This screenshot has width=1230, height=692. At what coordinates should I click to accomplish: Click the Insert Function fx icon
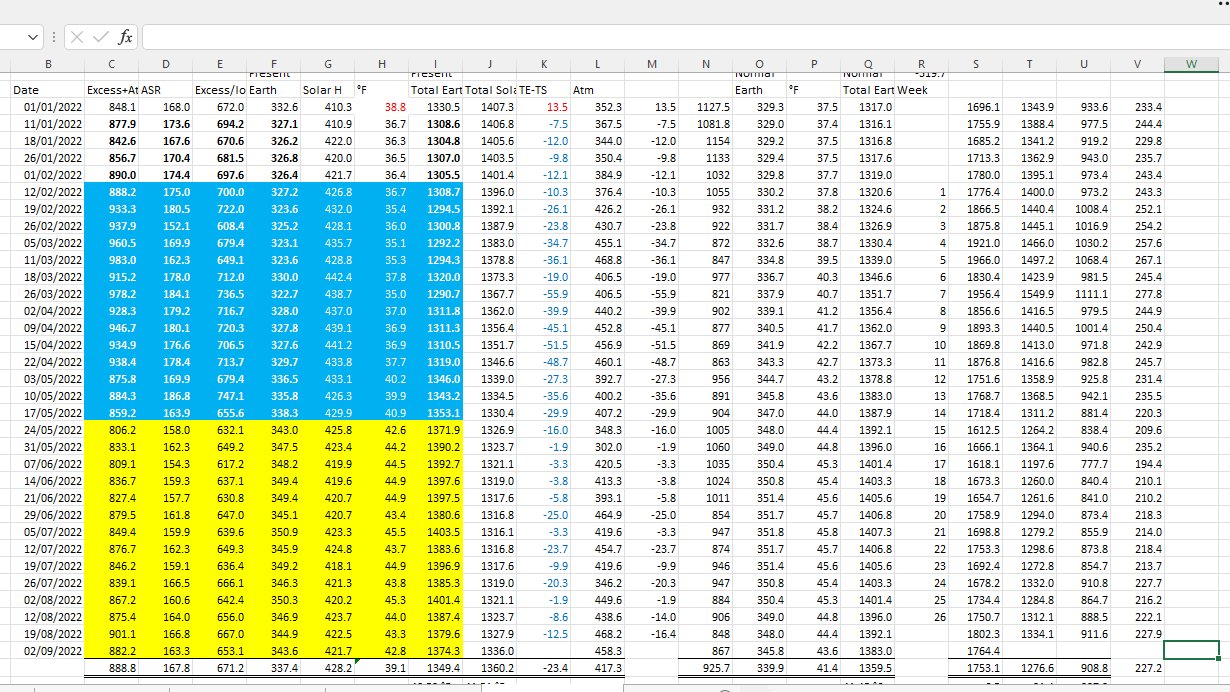[x=125, y=37]
